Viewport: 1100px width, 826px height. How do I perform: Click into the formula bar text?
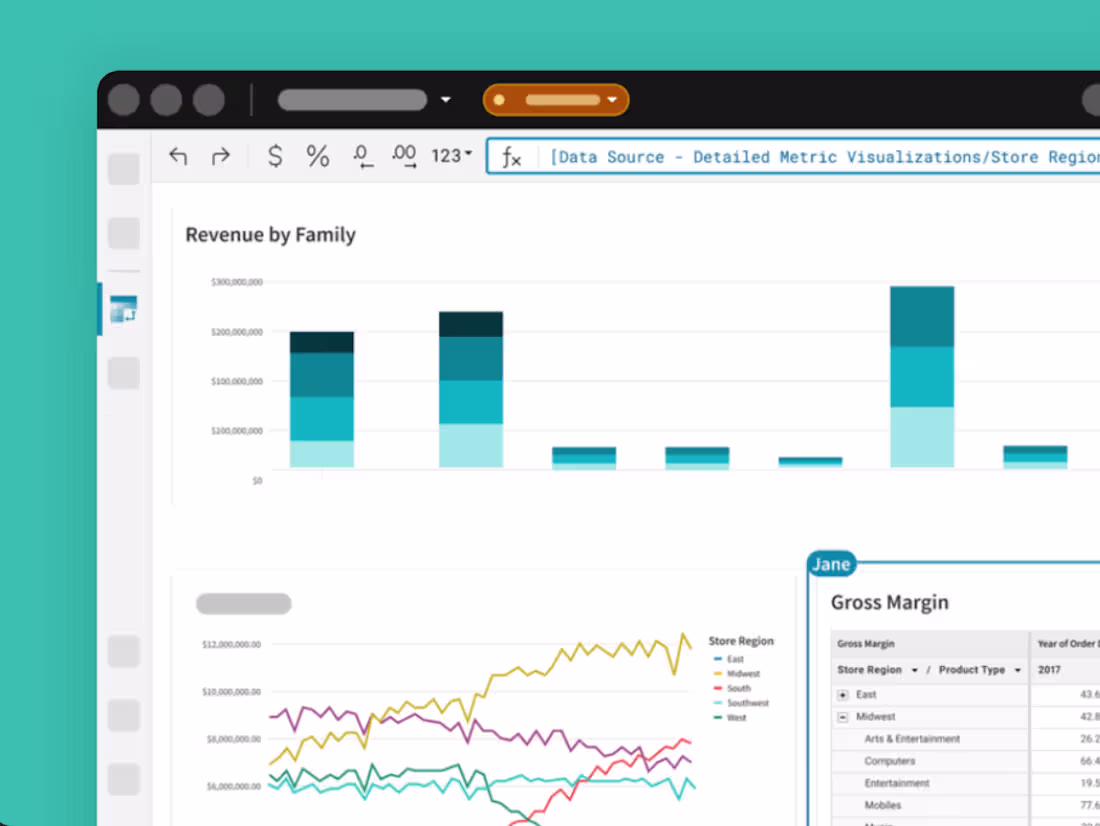[824, 157]
